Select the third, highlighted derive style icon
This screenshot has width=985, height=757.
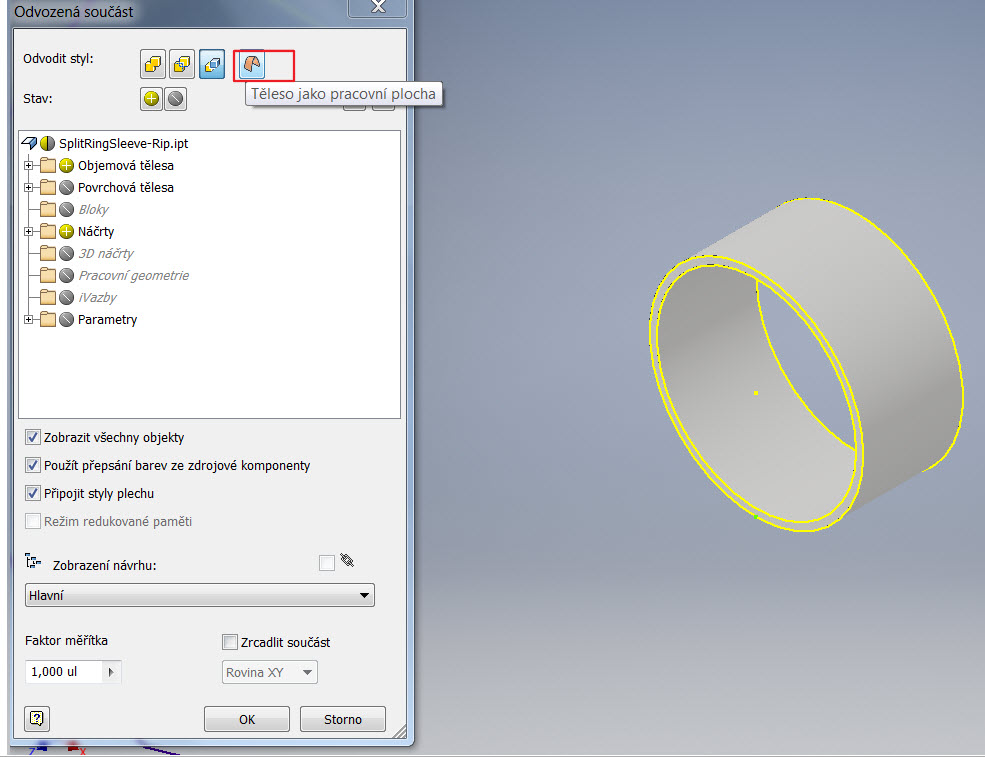click(x=212, y=64)
